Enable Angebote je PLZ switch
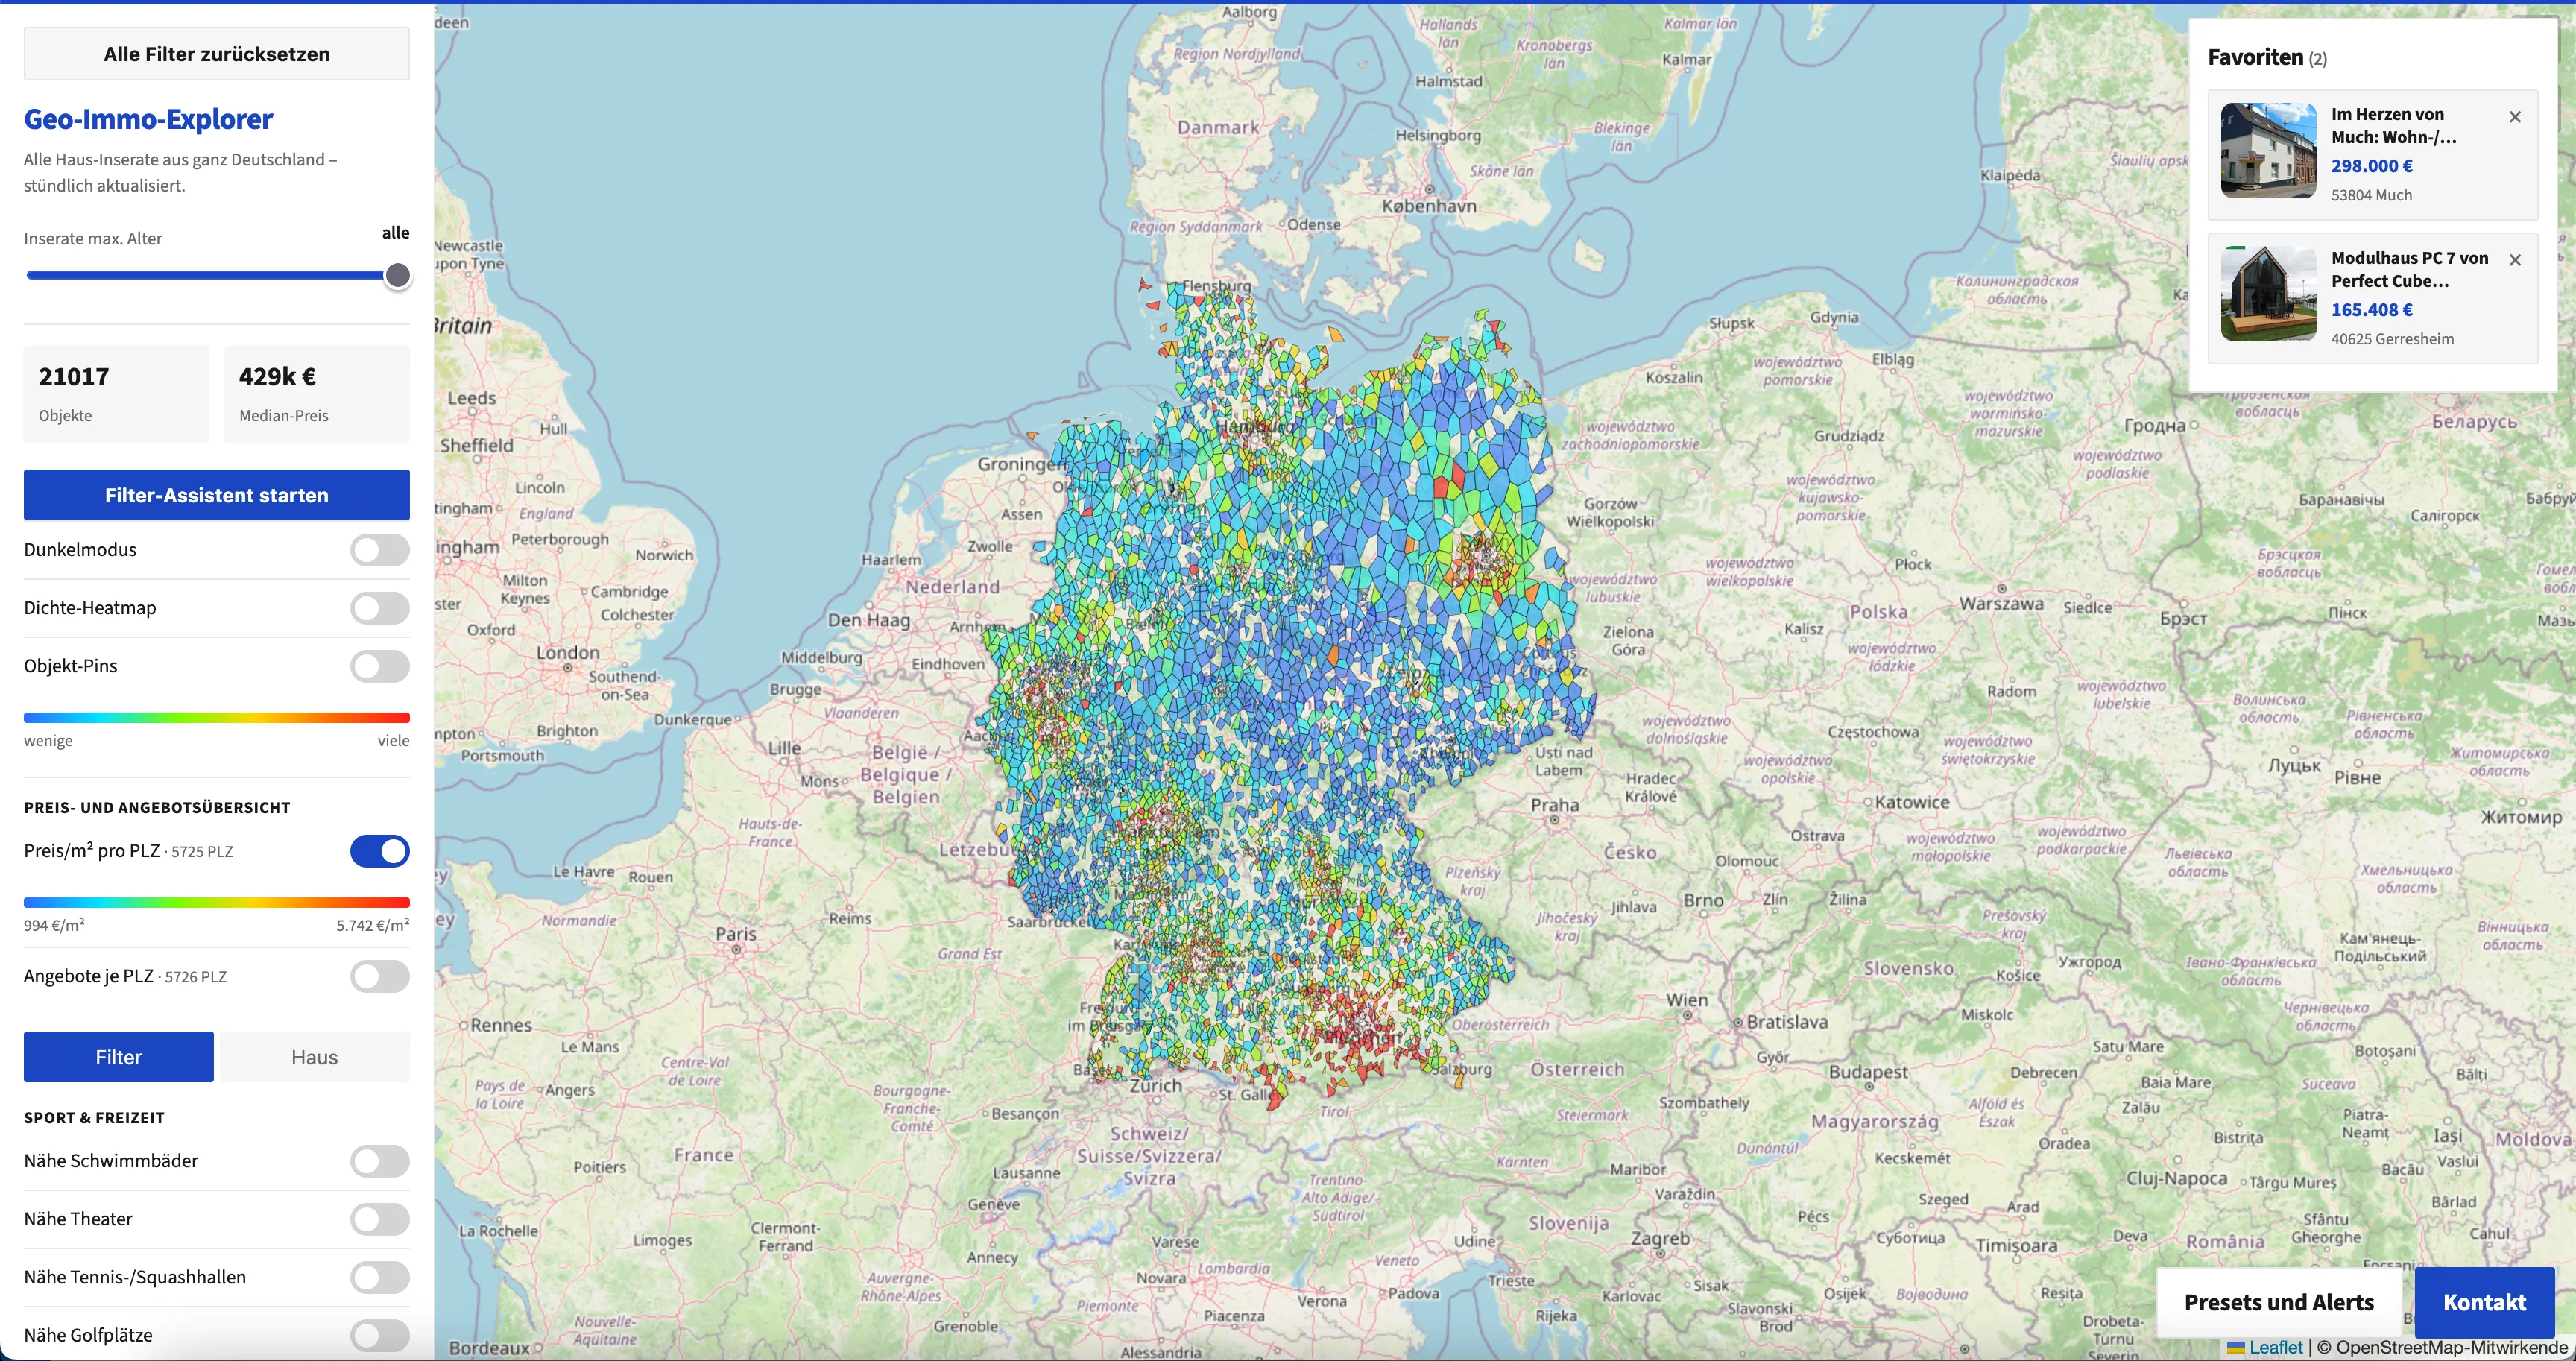Screen dimensions: 2576x1361 pyautogui.click(x=380, y=976)
